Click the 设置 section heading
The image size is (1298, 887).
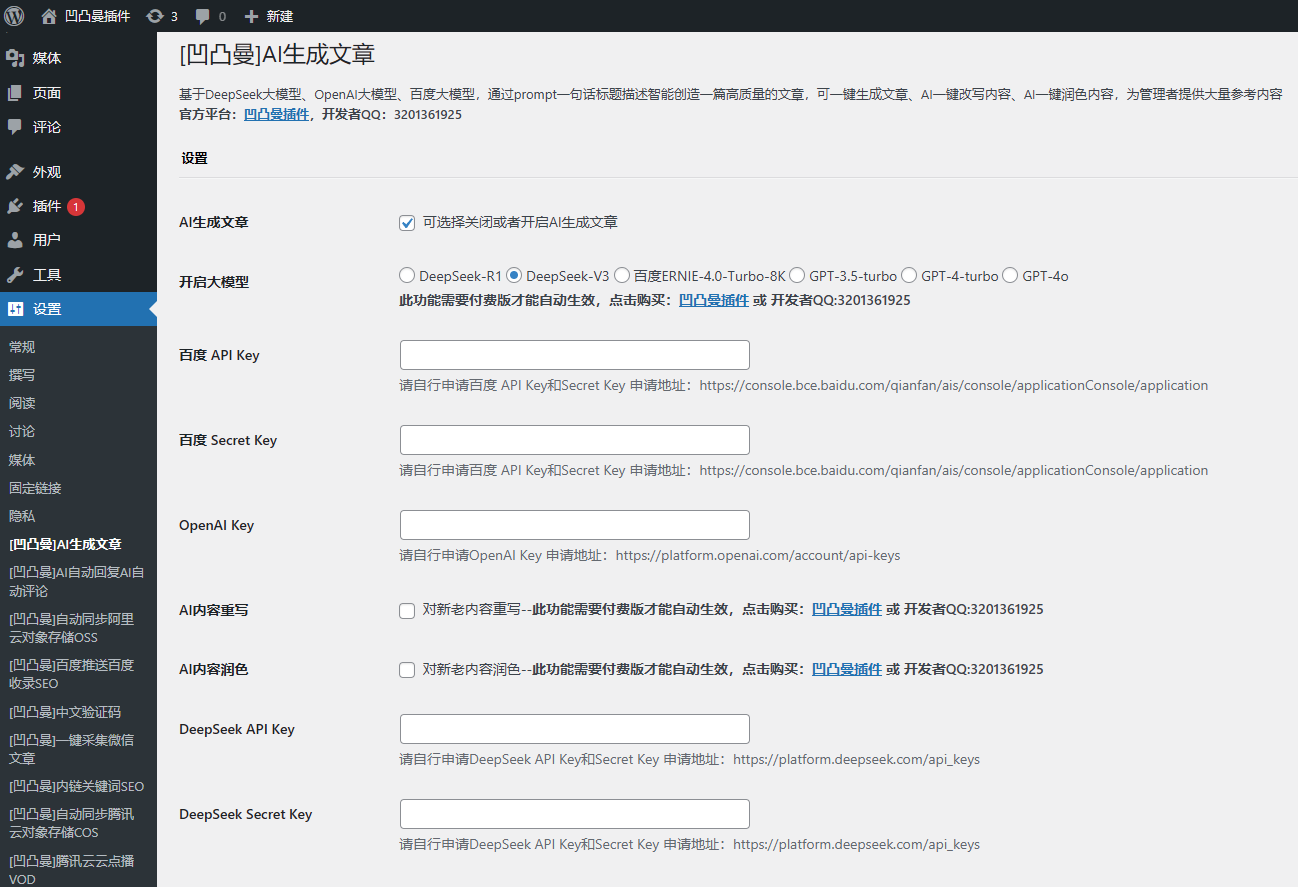pos(195,158)
